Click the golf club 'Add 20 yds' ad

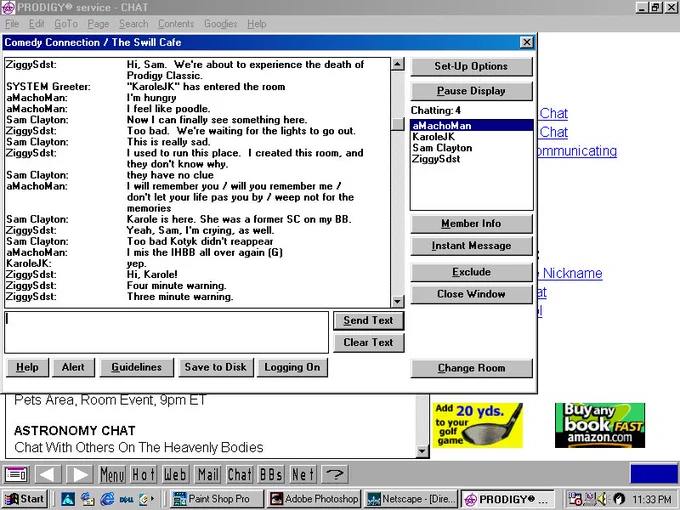tap(477, 425)
